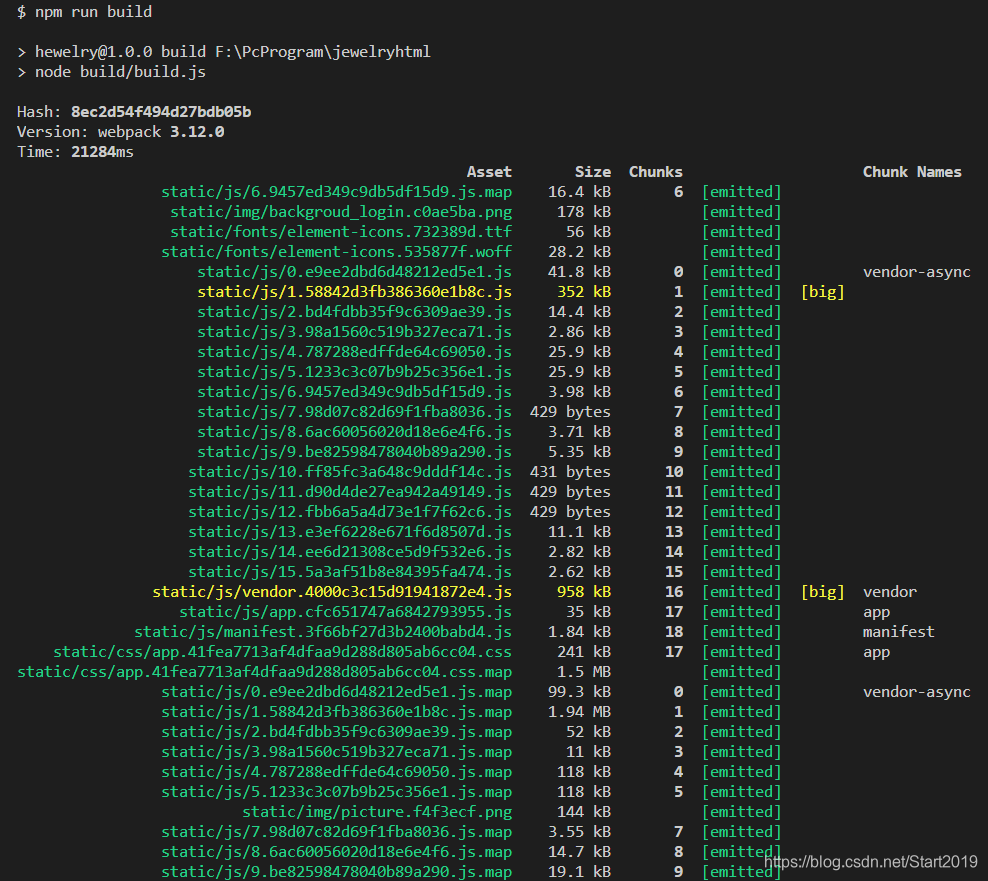Click the 'node build/build.js' line
The height and width of the screenshot is (881, 988).
(x=112, y=72)
